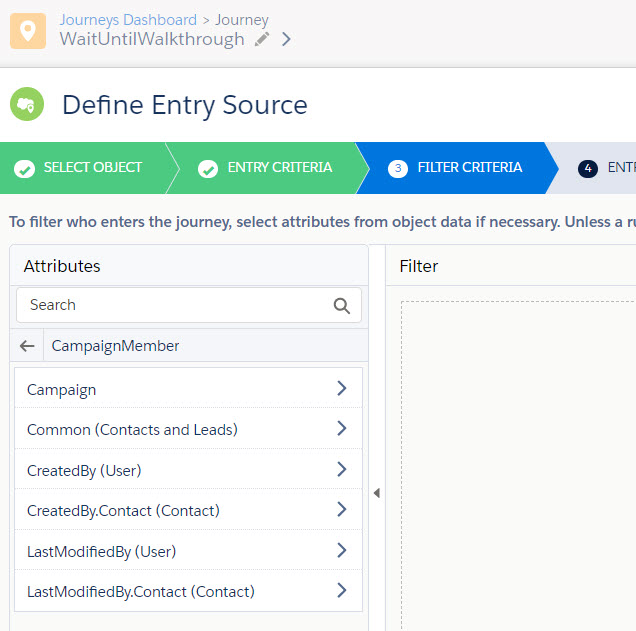Click the chevron next to the journey name
This screenshot has width=636, height=631.
(286, 40)
